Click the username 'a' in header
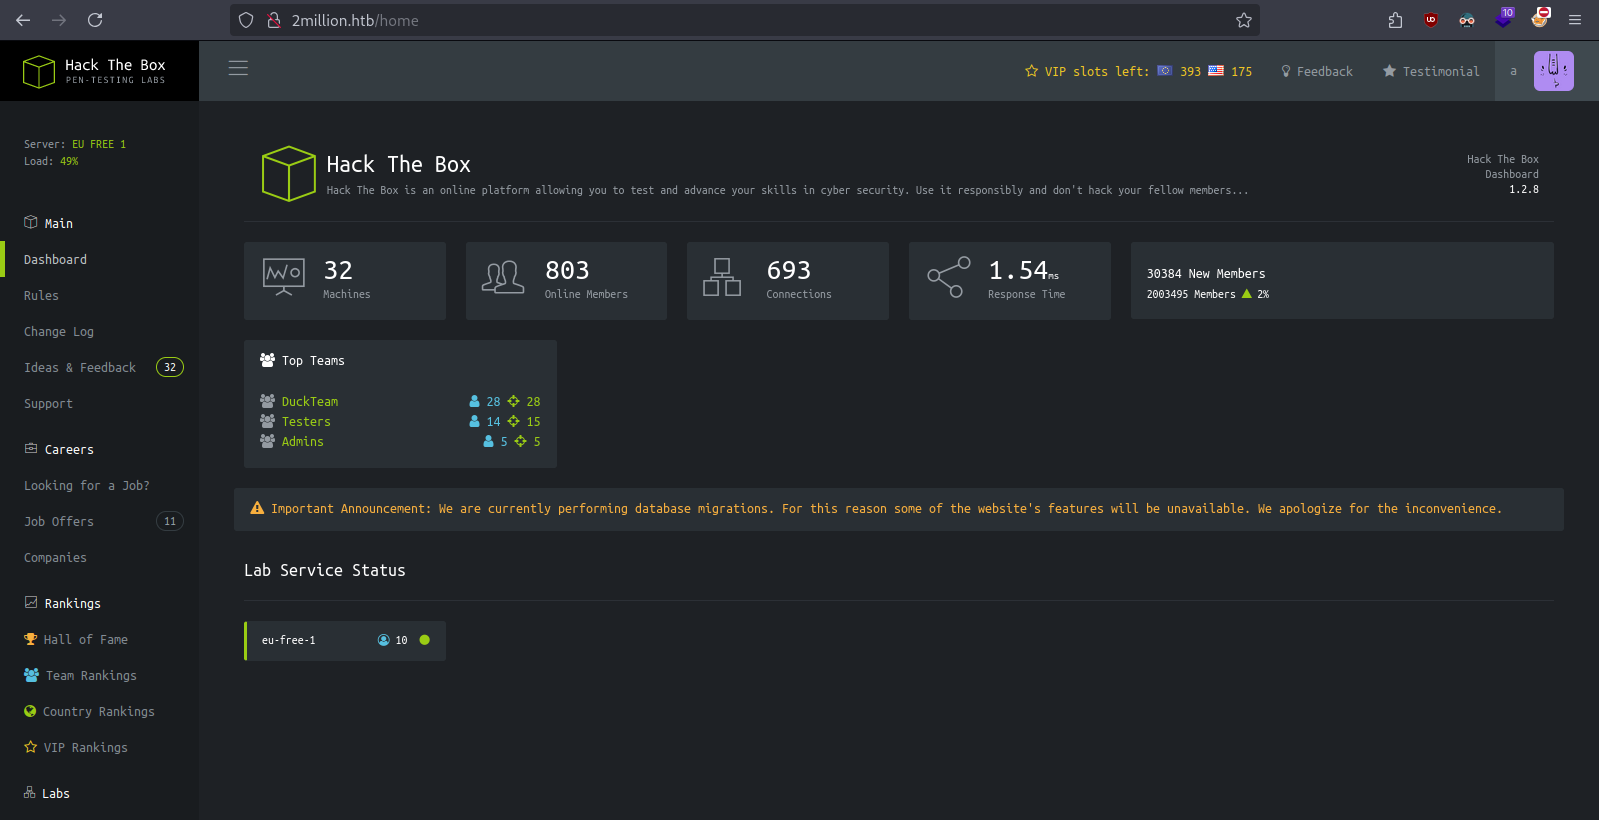This screenshot has height=820, width=1599. (1513, 71)
